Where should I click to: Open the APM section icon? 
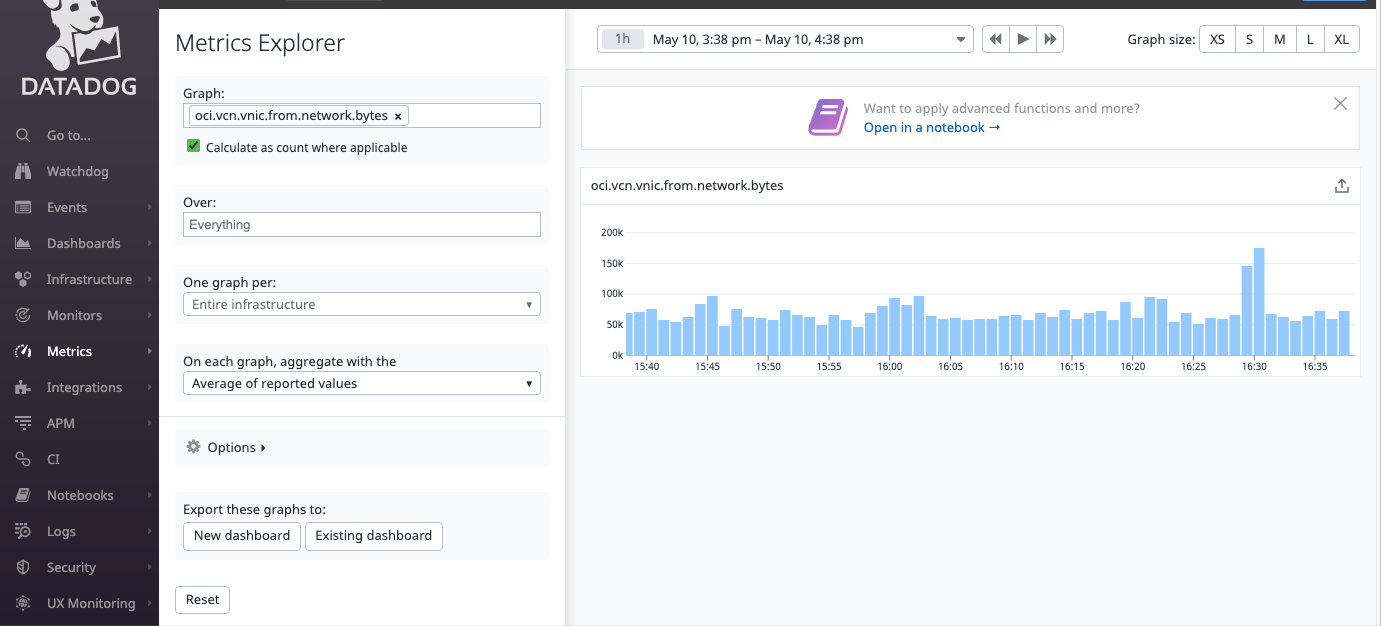[x=23, y=423]
